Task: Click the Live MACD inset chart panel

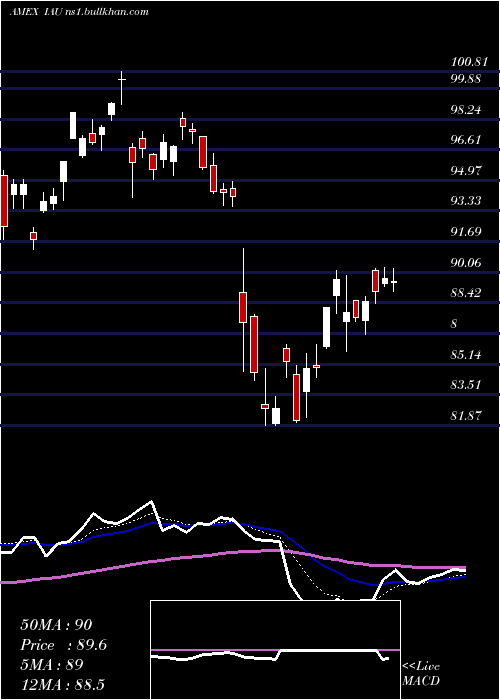Action: tap(275, 650)
